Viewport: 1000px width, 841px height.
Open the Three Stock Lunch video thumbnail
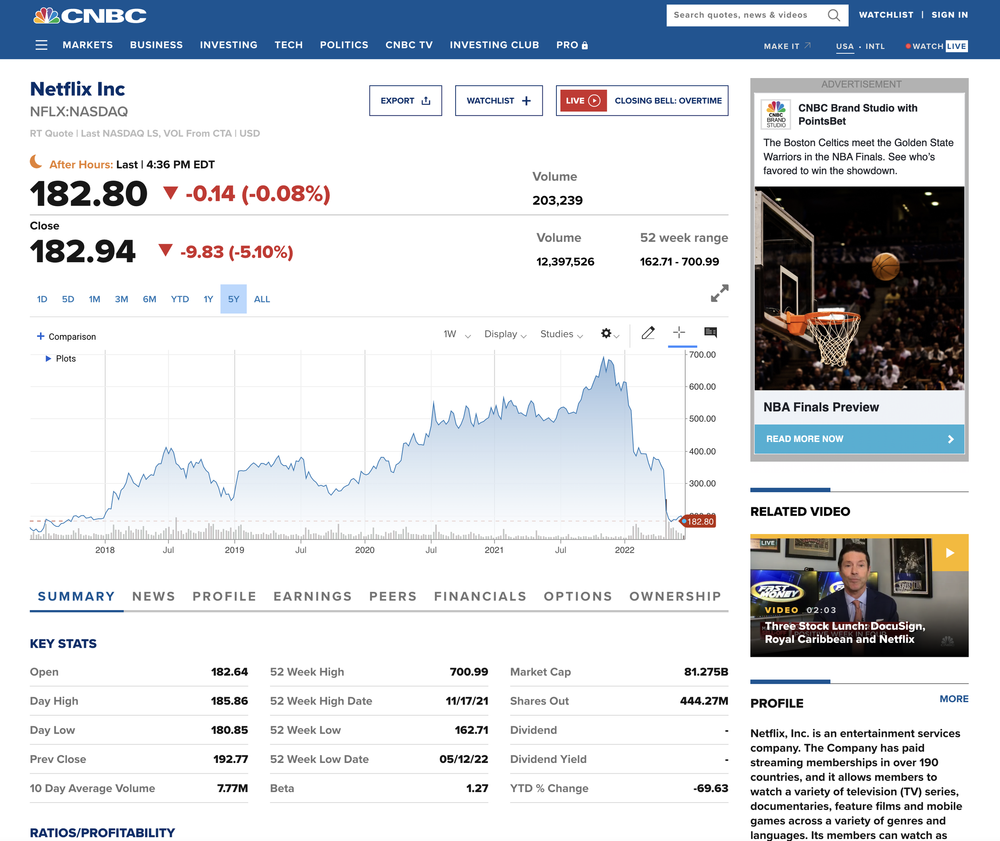[859, 596]
